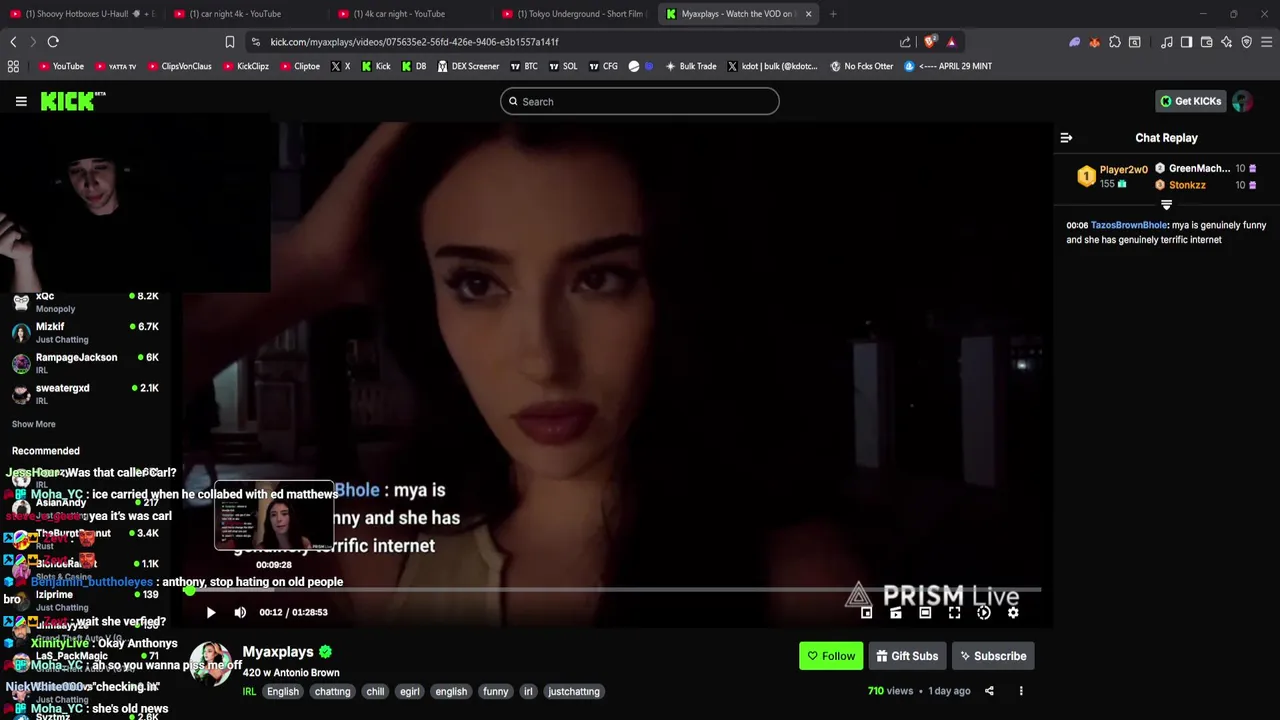This screenshot has width=1280, height=720.
Task: Toggle fullscreen mode in player
Action: (954, 612)
